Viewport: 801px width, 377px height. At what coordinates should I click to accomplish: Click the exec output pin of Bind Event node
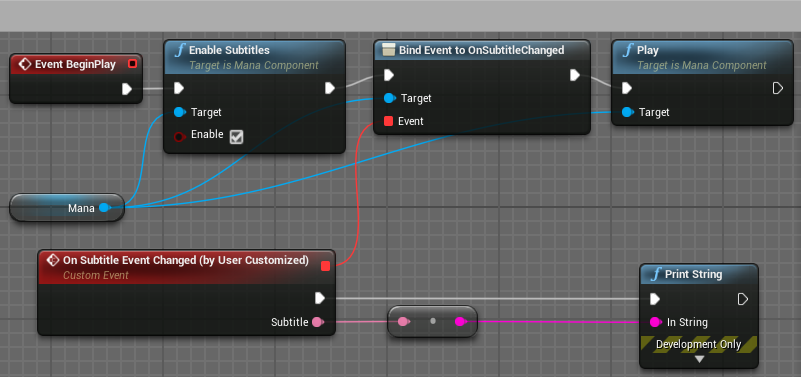(575, 75)
